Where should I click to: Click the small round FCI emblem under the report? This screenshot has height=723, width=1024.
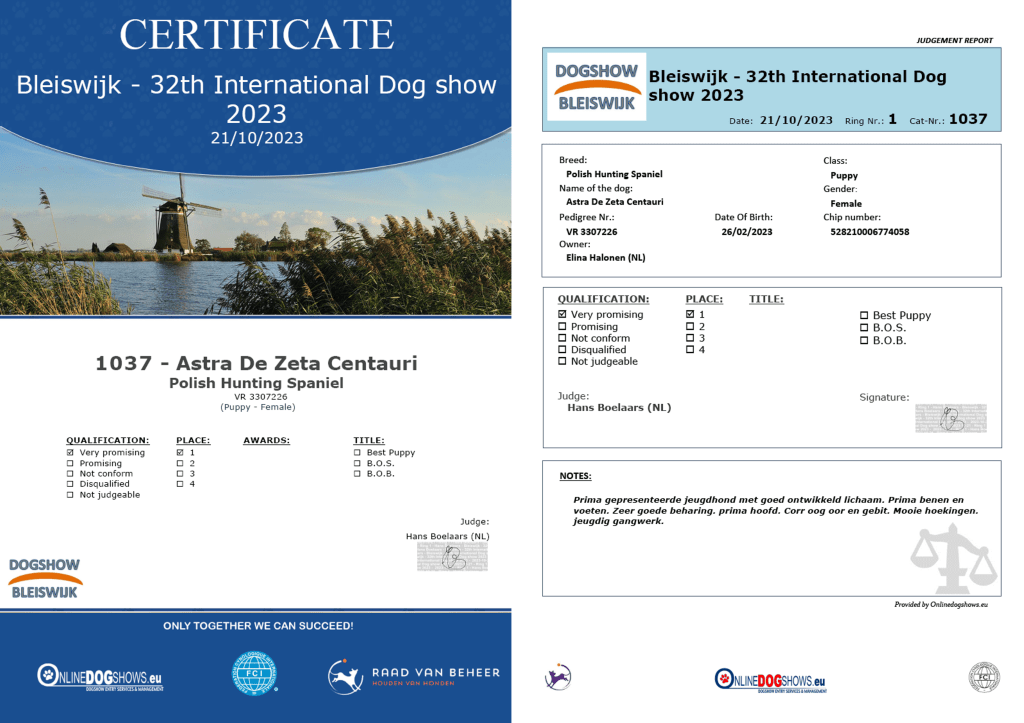(x=982, y=677)
